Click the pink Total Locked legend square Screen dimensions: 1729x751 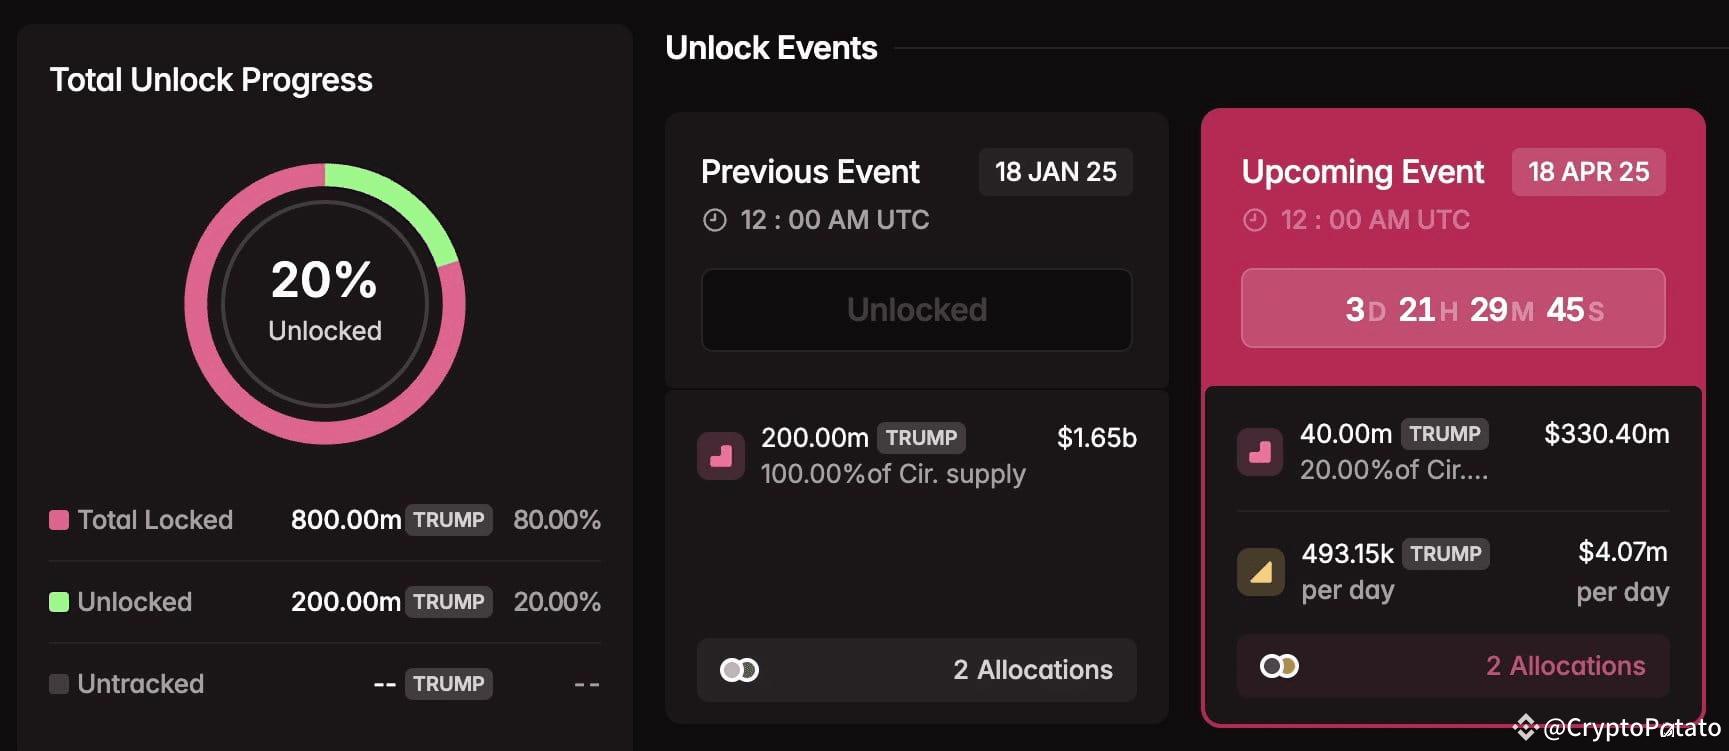(x=57, y=519)
